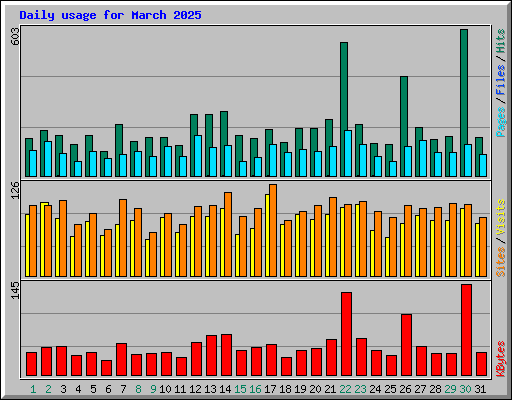Click the 'Pages' legend label

tap(500, 122)
